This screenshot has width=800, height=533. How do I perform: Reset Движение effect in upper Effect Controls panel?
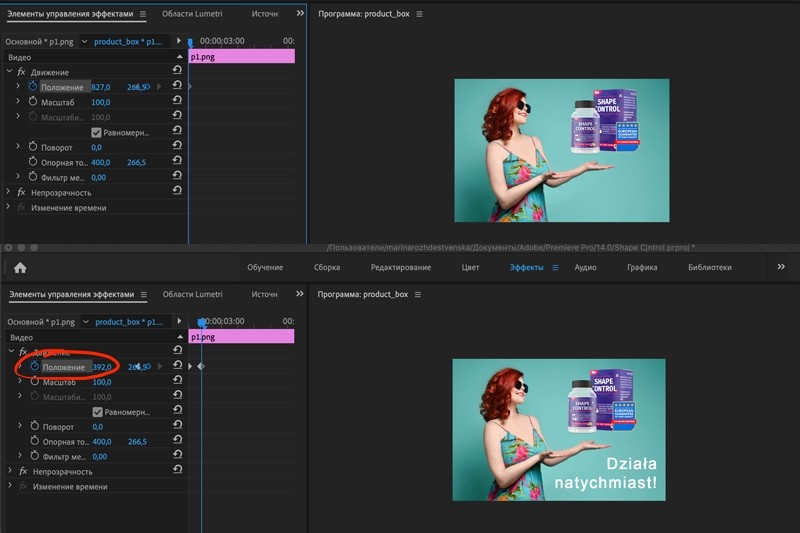pos(177,70)
